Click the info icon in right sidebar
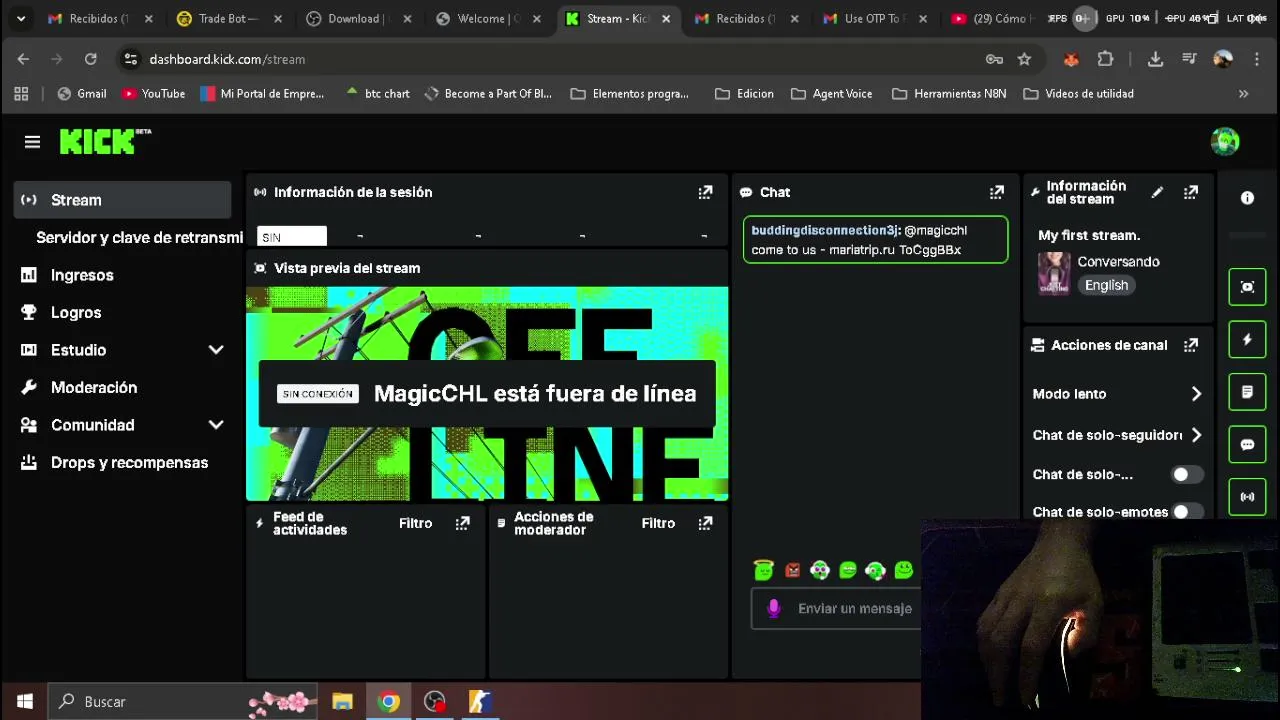 click(x=1247, y=198)
